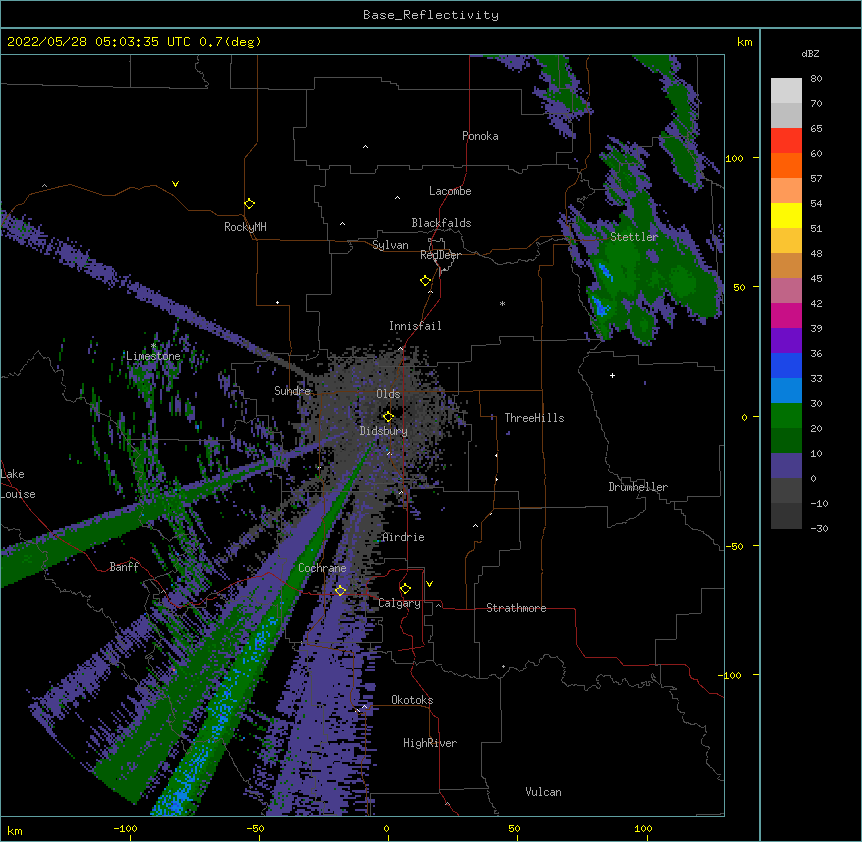862x842 pixels.
Task: Click the ThreeHills label
Action: (x=534, y=418)
